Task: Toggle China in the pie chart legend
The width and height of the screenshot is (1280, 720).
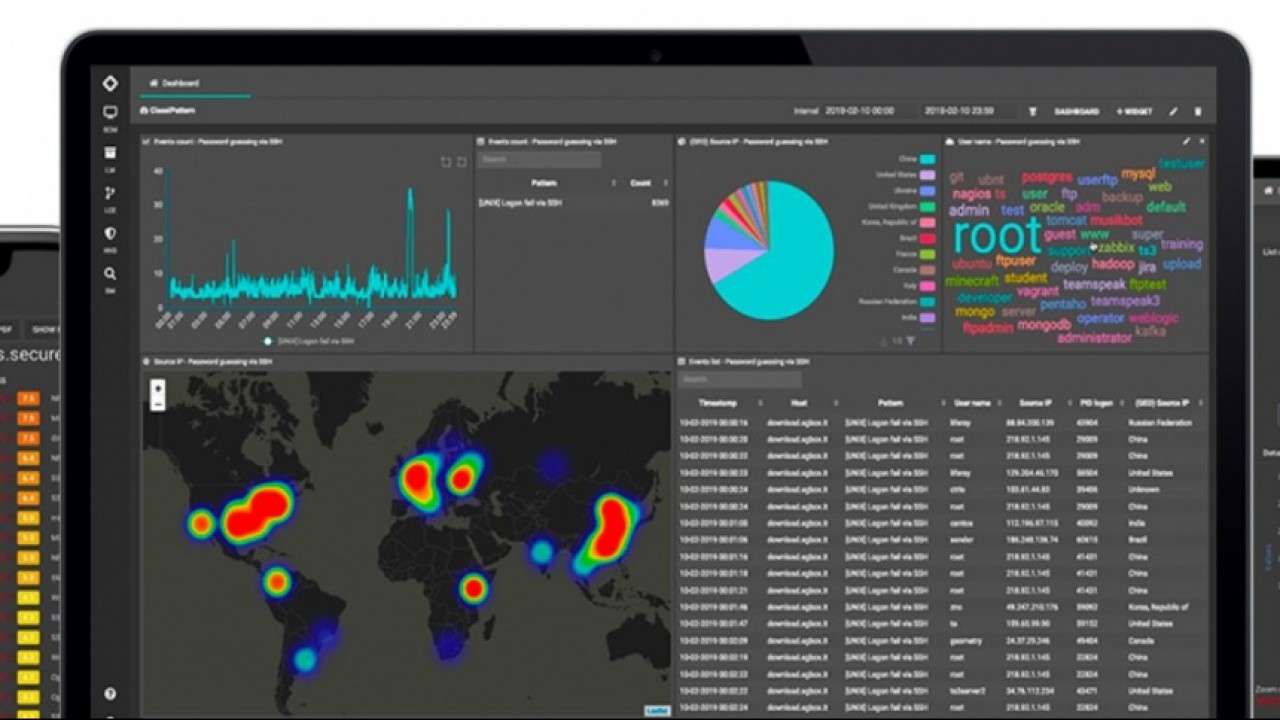Action: [927, 159]
